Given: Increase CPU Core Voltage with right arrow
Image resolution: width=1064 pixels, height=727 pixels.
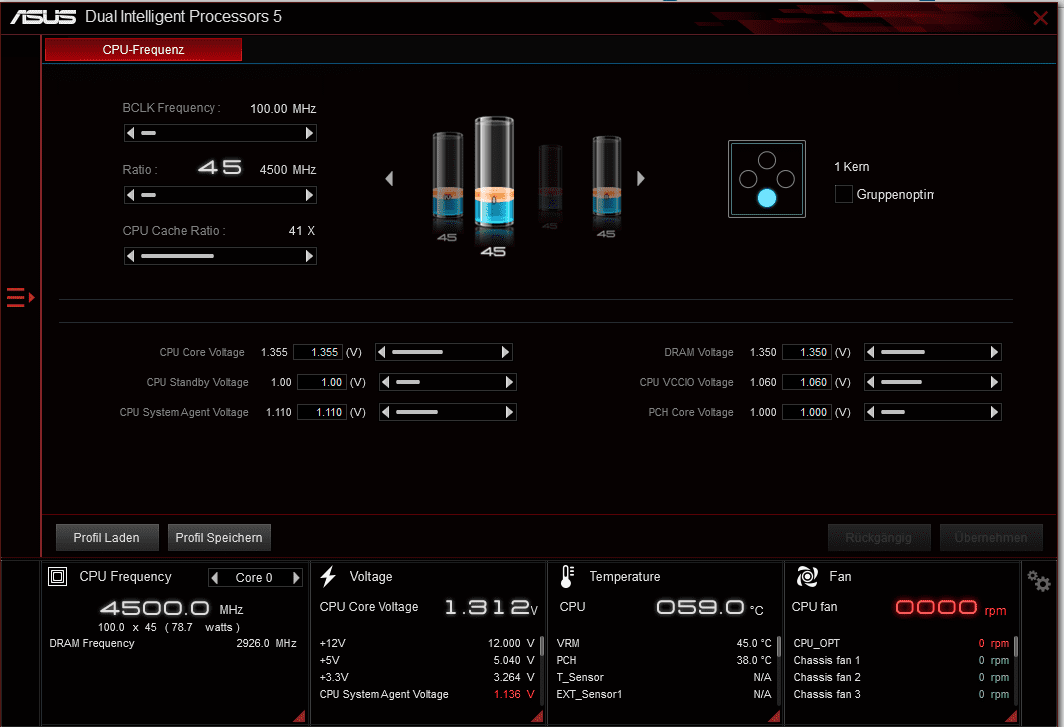Looking at the screenshot, I should (505, 352).
